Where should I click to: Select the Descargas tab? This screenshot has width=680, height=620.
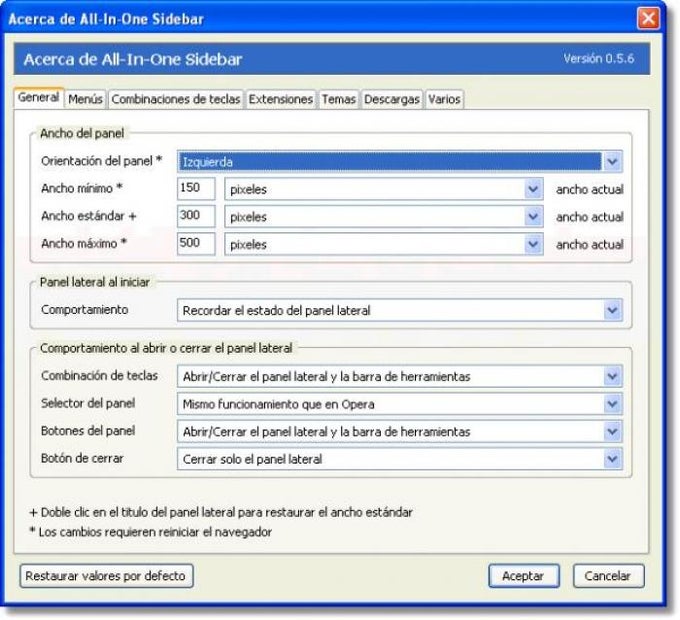click(392, 99)
